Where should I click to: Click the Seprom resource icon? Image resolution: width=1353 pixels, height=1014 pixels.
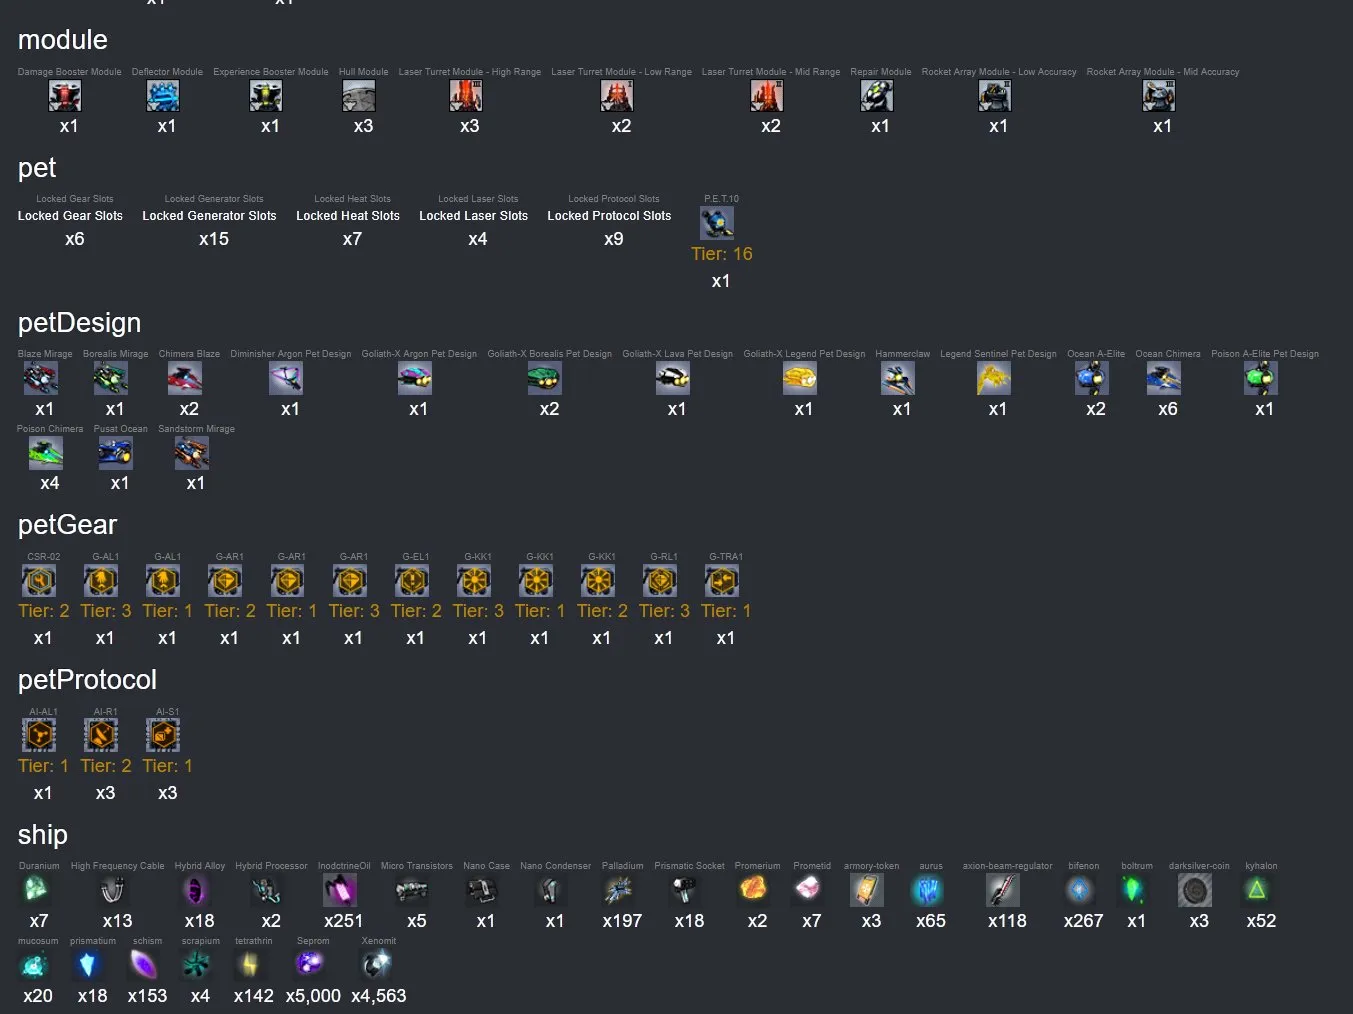click(x=310, y=964)
